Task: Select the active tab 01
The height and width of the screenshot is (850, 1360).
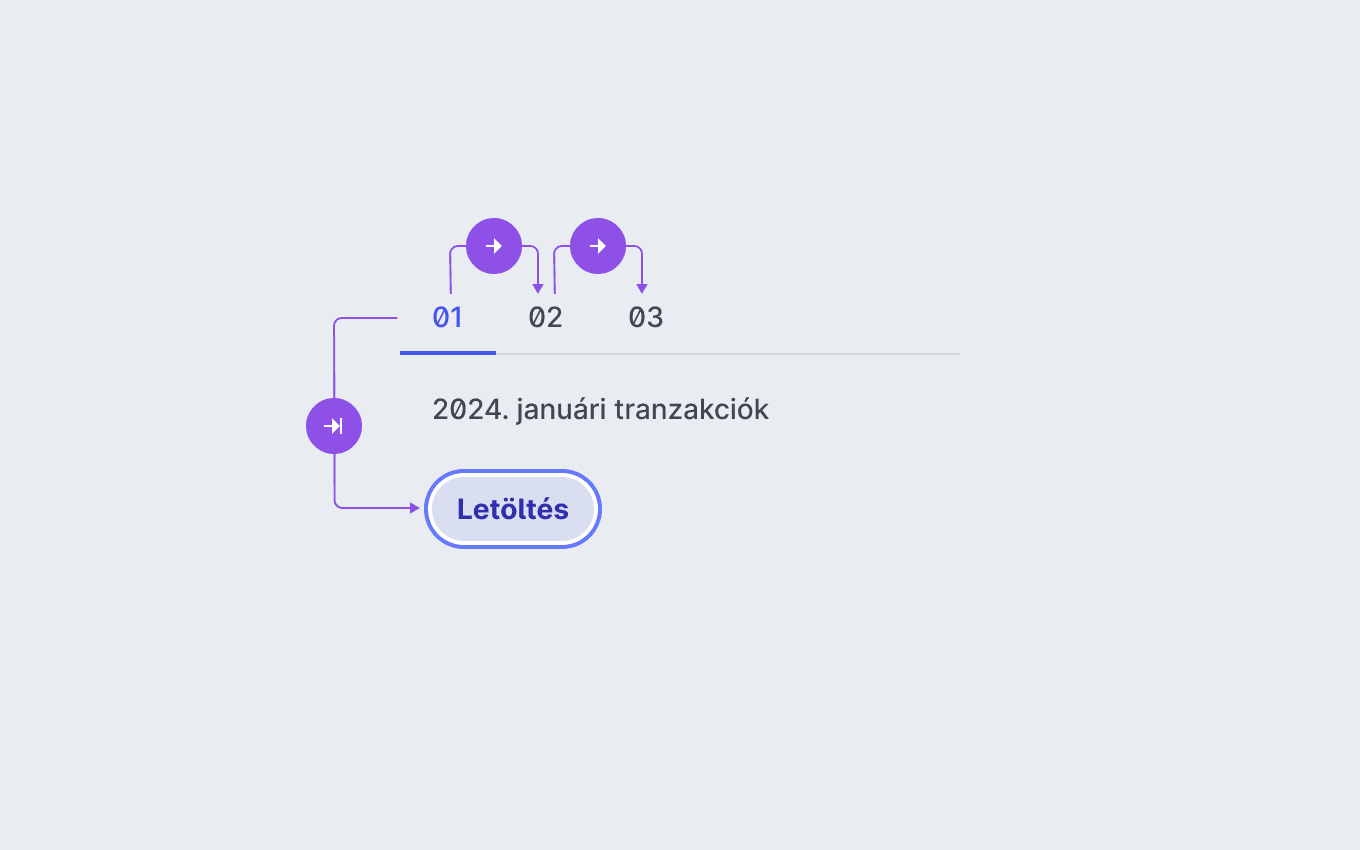Action: 448,318
